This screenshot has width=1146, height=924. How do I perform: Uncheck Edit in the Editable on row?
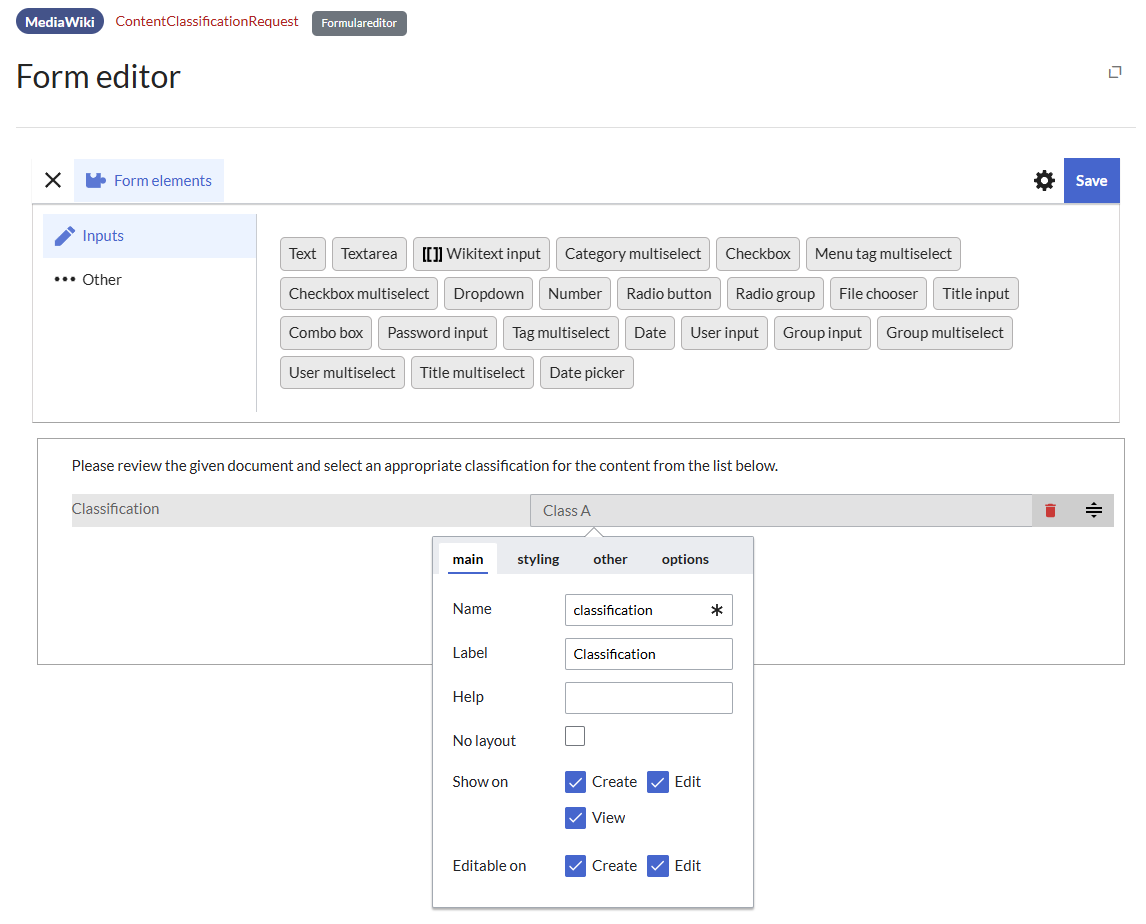coord(657,866)
